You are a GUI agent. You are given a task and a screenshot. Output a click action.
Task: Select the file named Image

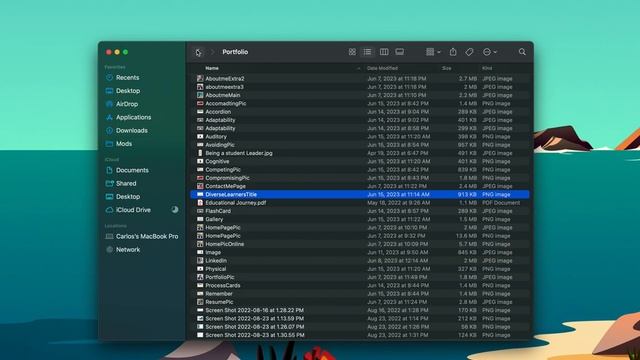tap(360, 252)
